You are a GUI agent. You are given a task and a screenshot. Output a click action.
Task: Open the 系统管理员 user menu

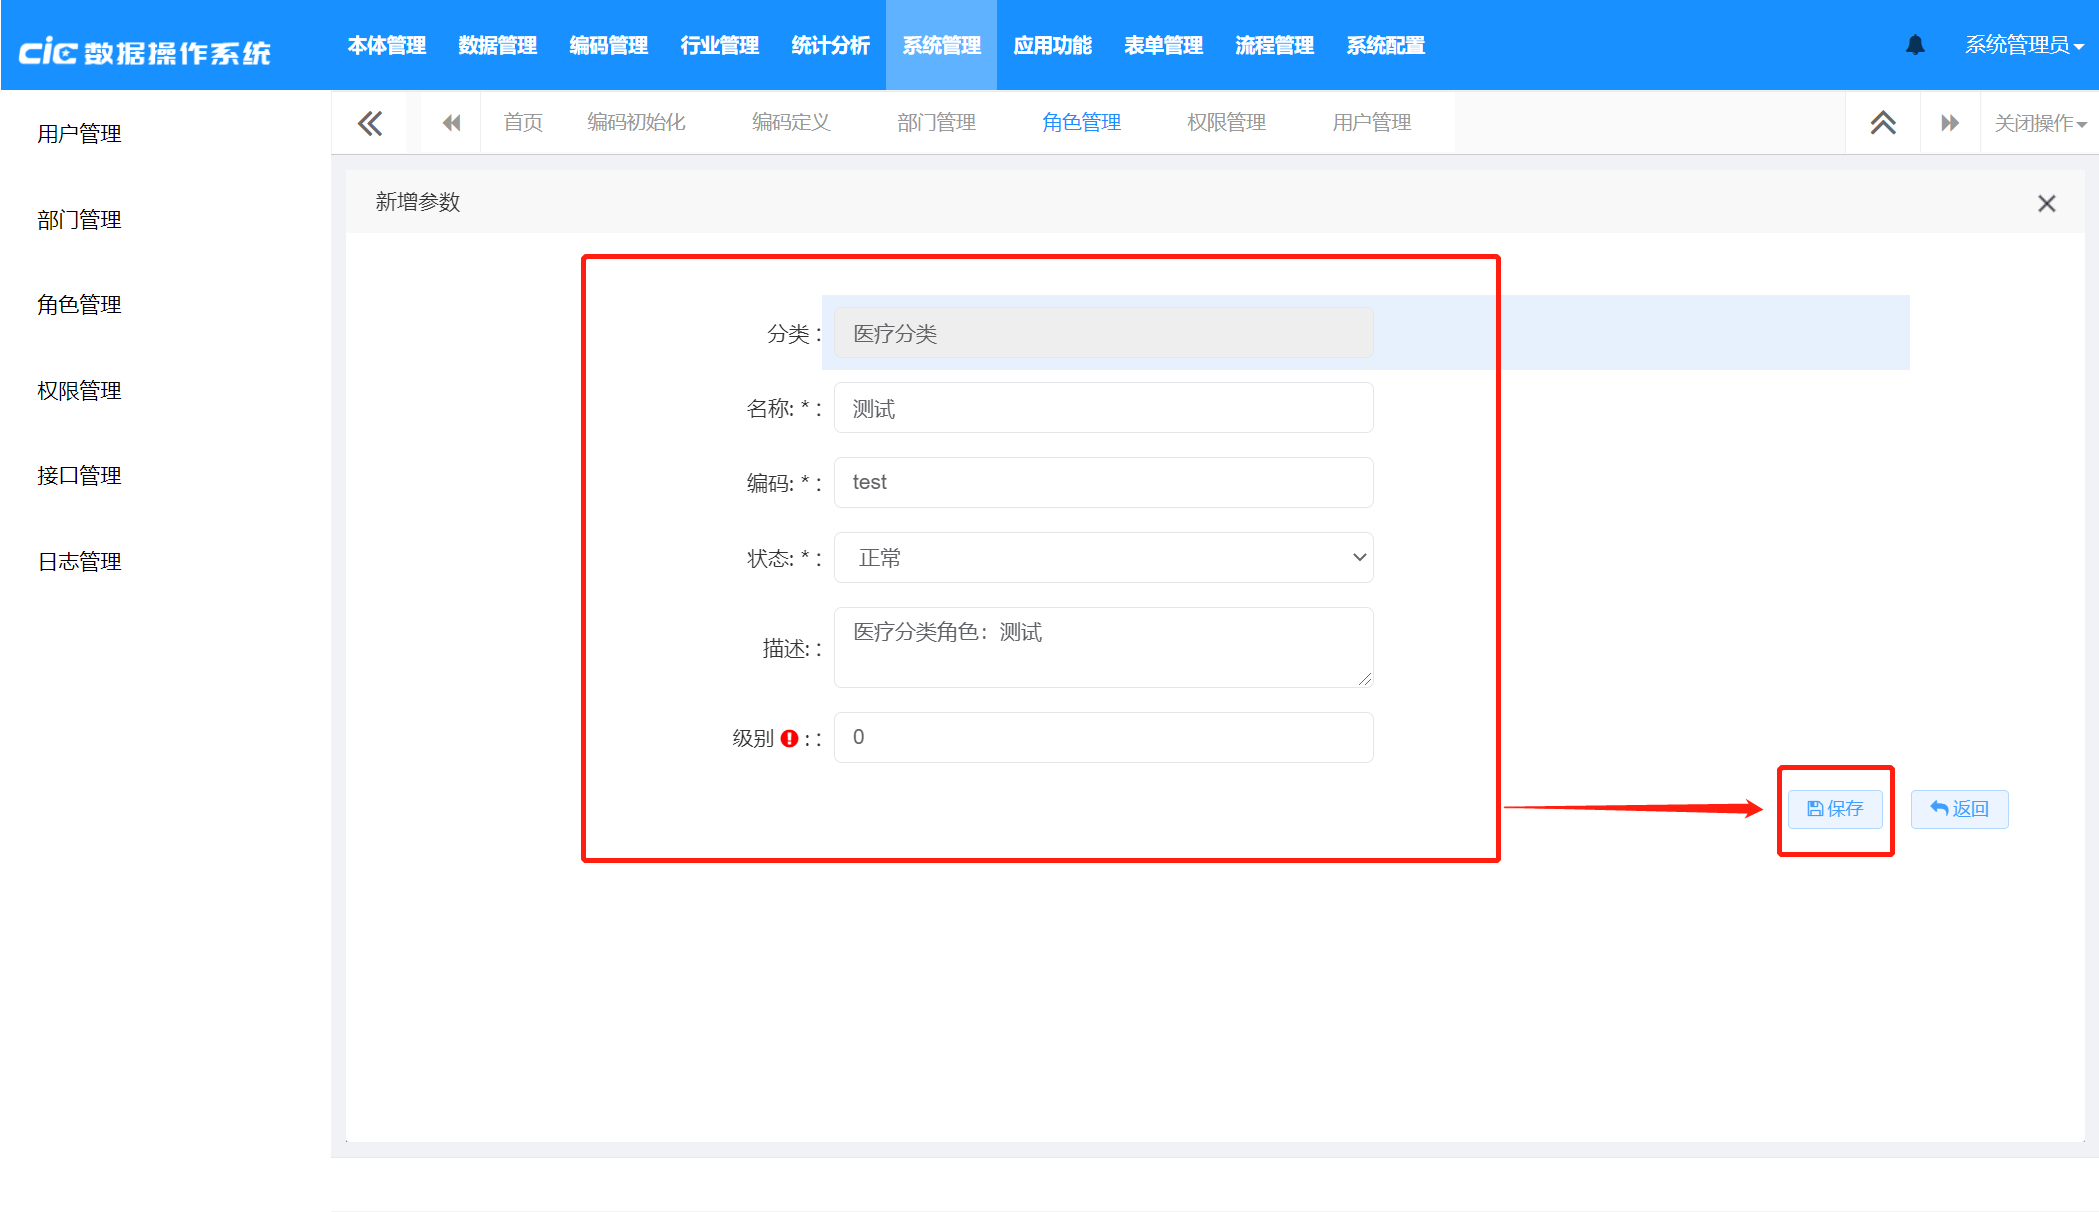pos(2023,45)
